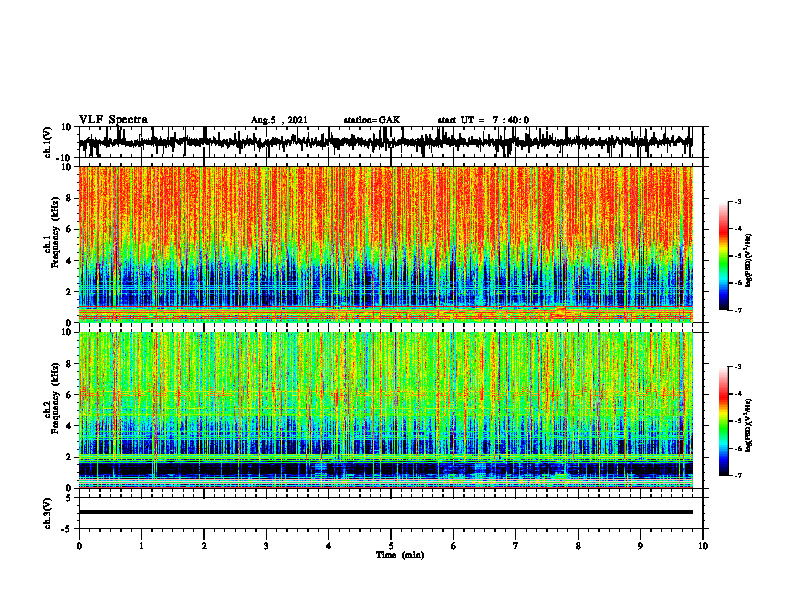792x612 pixels.
Task: Click the time axis tick label "9"
Action: [x=640, y=546]
